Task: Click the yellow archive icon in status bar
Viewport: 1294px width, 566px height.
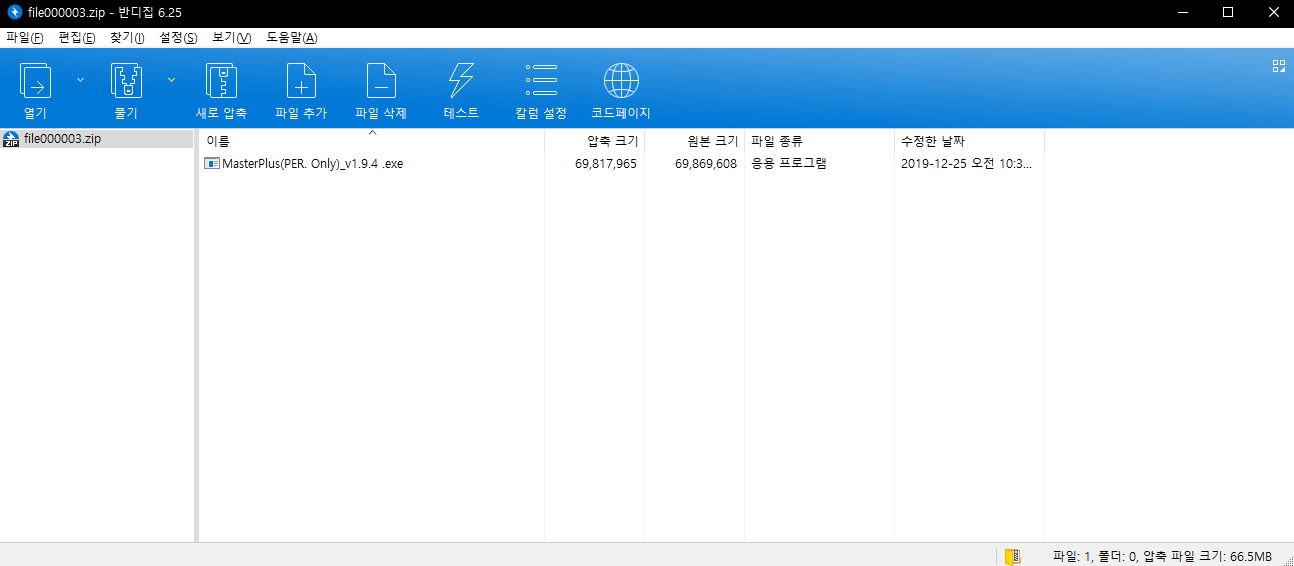Action: pyautogui.click(x=1013, y=556)
